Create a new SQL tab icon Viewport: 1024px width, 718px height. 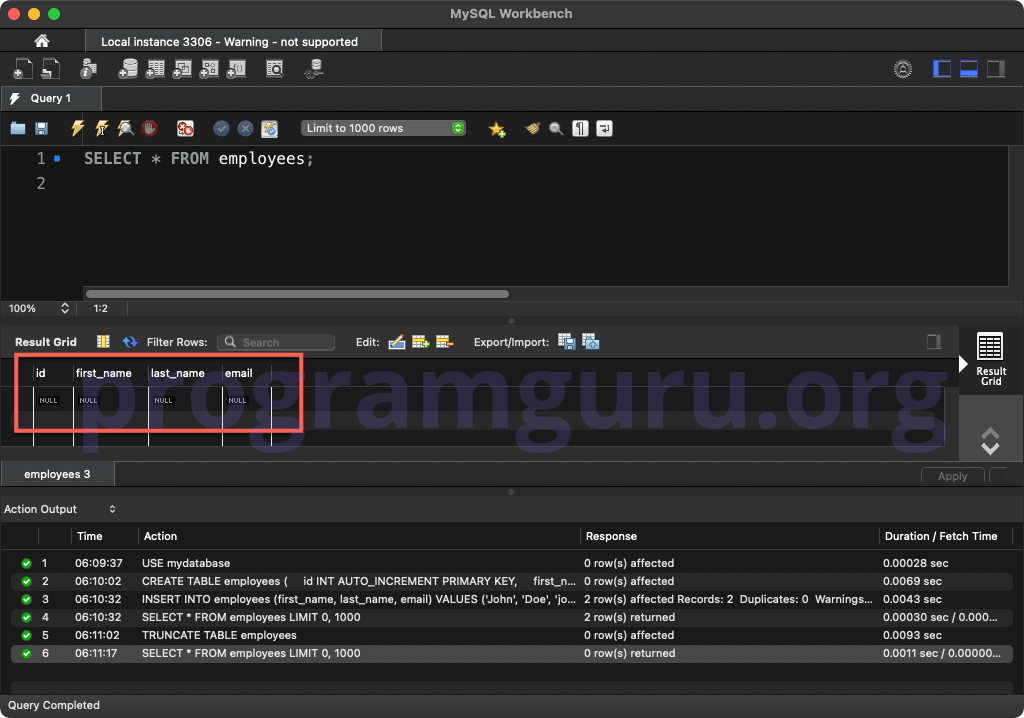click(22, 69)
